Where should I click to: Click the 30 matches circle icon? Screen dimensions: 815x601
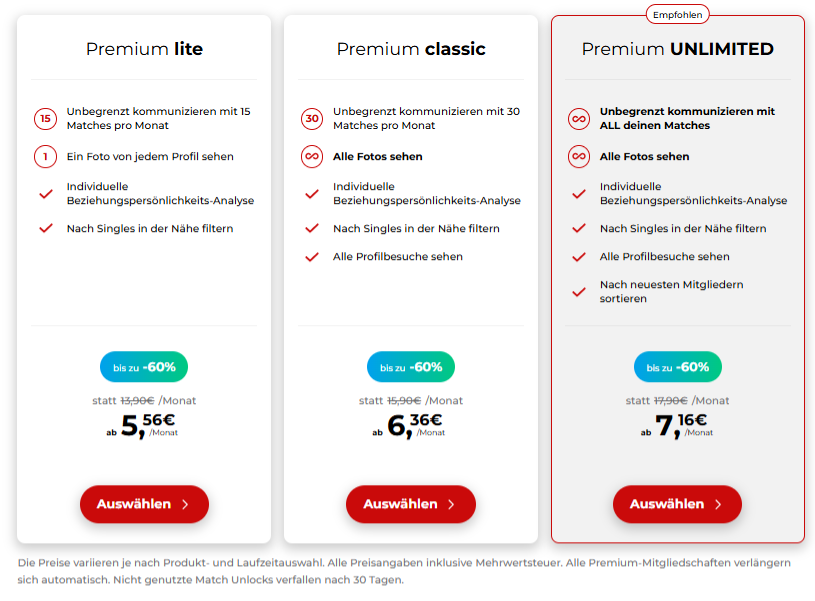click(312, 119)
